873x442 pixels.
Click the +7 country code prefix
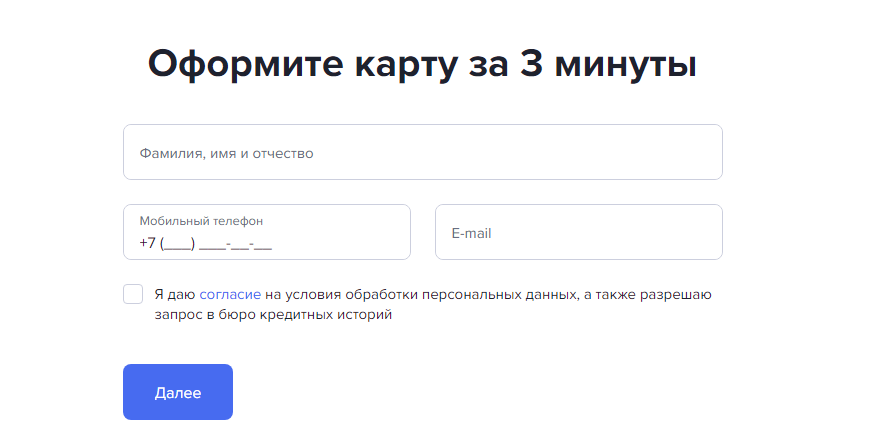tap(148, 243)
